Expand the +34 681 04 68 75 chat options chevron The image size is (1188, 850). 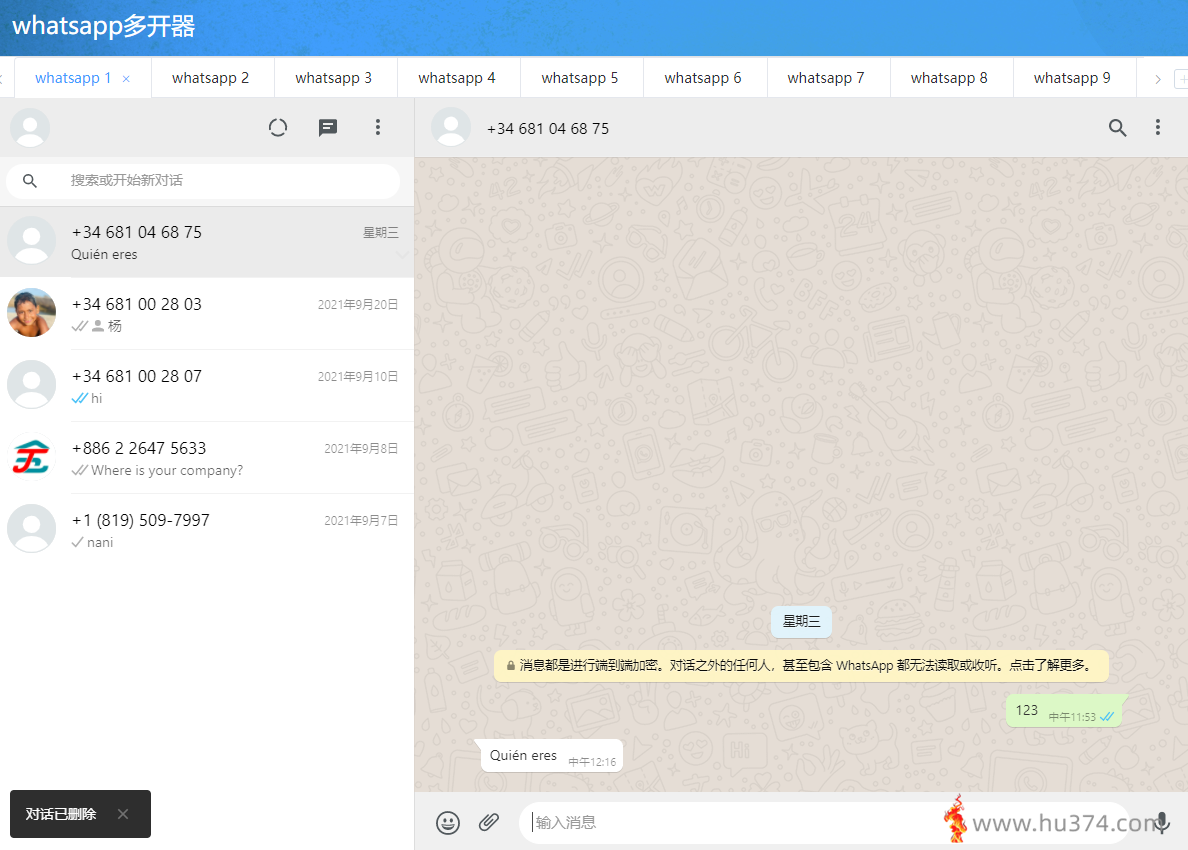coord(402,255)
